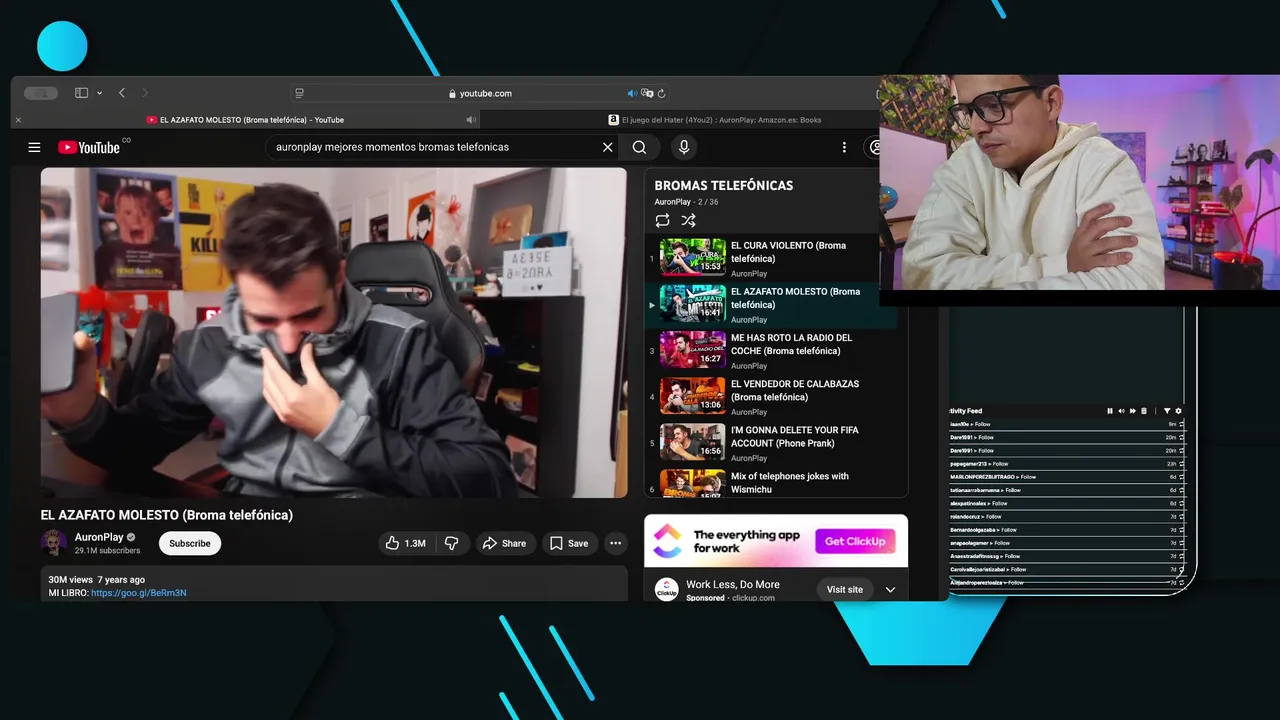Open translate icon in address bar
Screen dimensions: 1280x720
[647, 93]
